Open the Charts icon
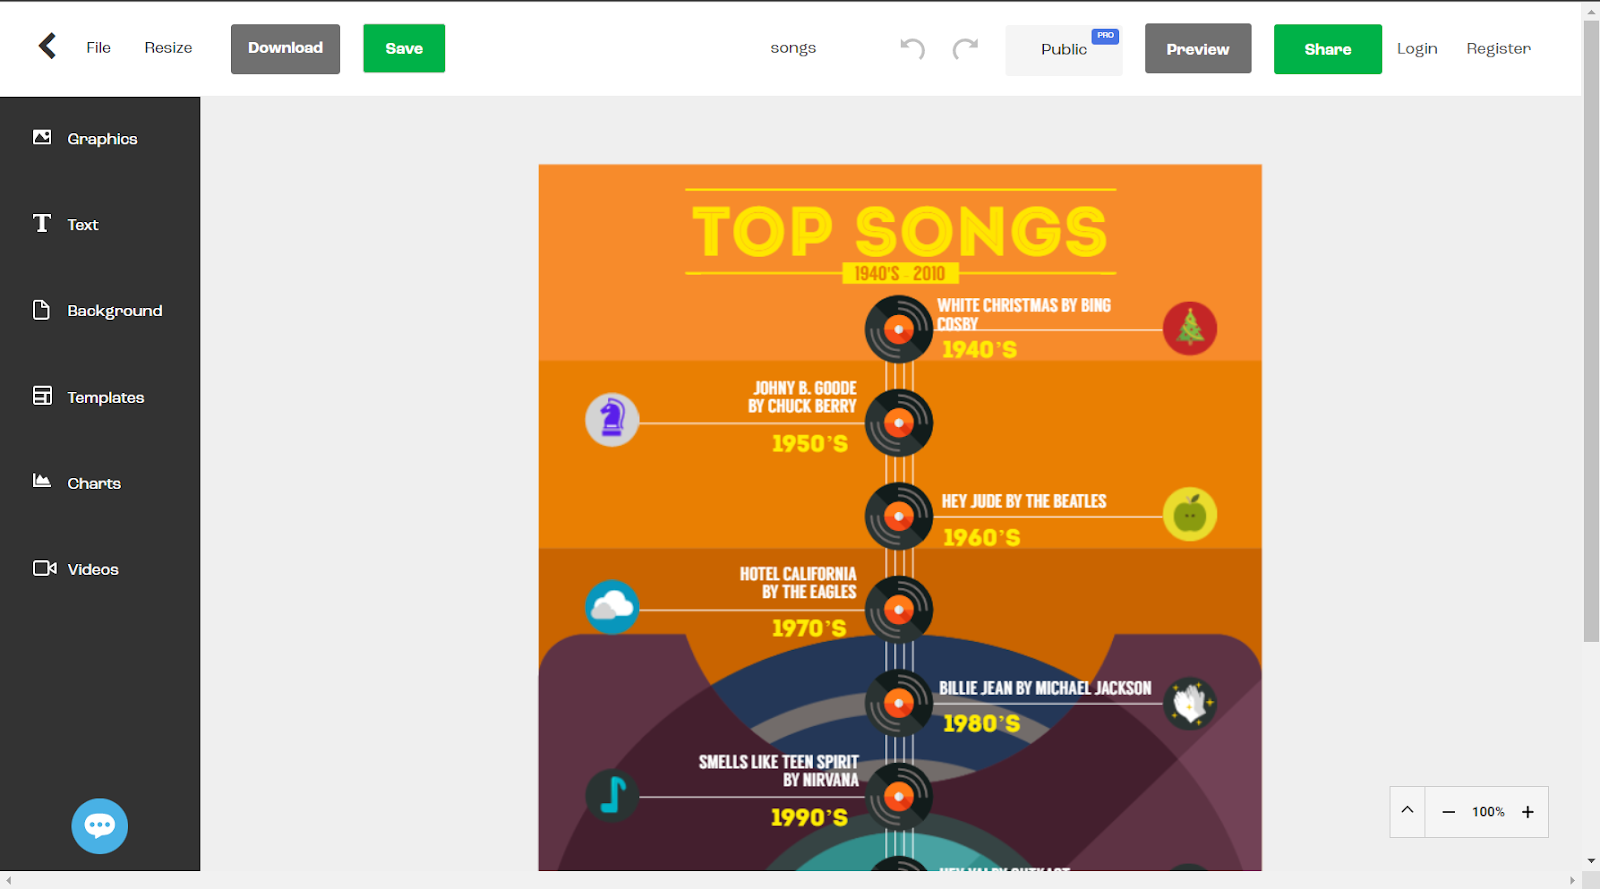The image size is (1600, 889). [x=42, y=481]
